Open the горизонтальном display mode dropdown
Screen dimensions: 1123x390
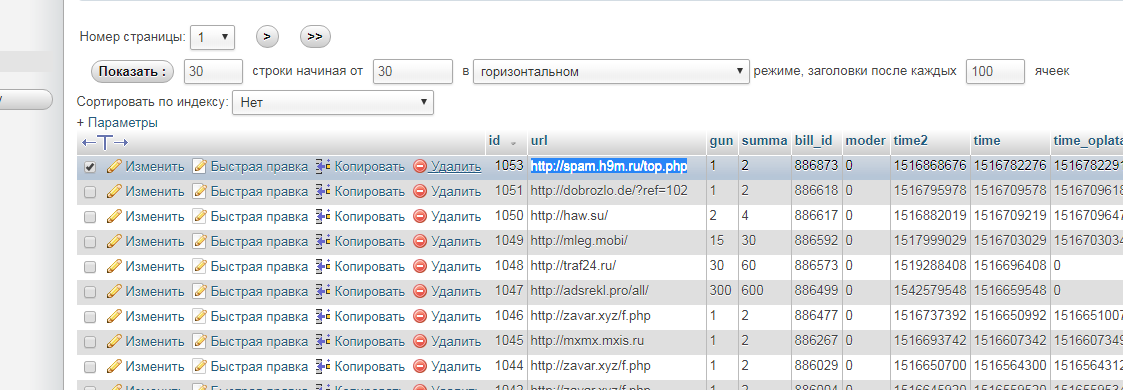611,72
